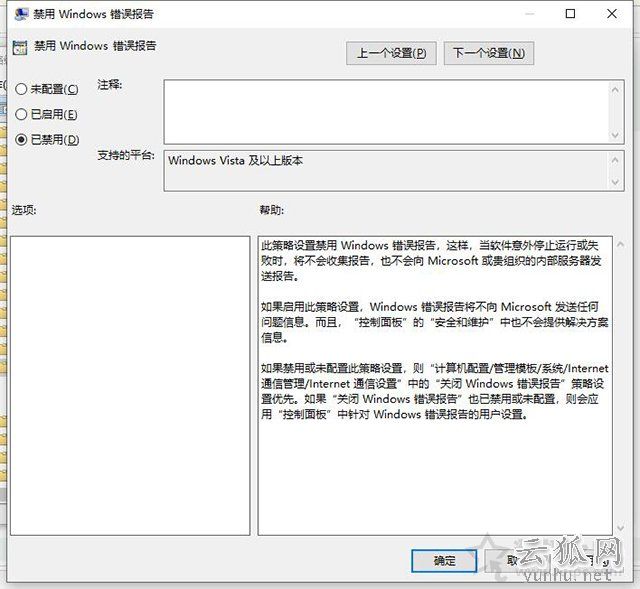Click the text Windows Vista 及以上版本

pyautogui.click(x=235, y=160)
